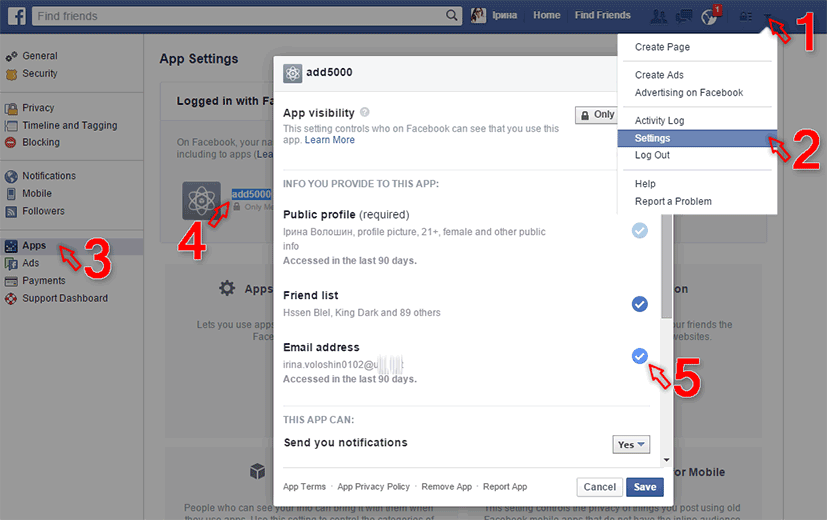Click the dialog scrollbar down arrow

[667, 460]
